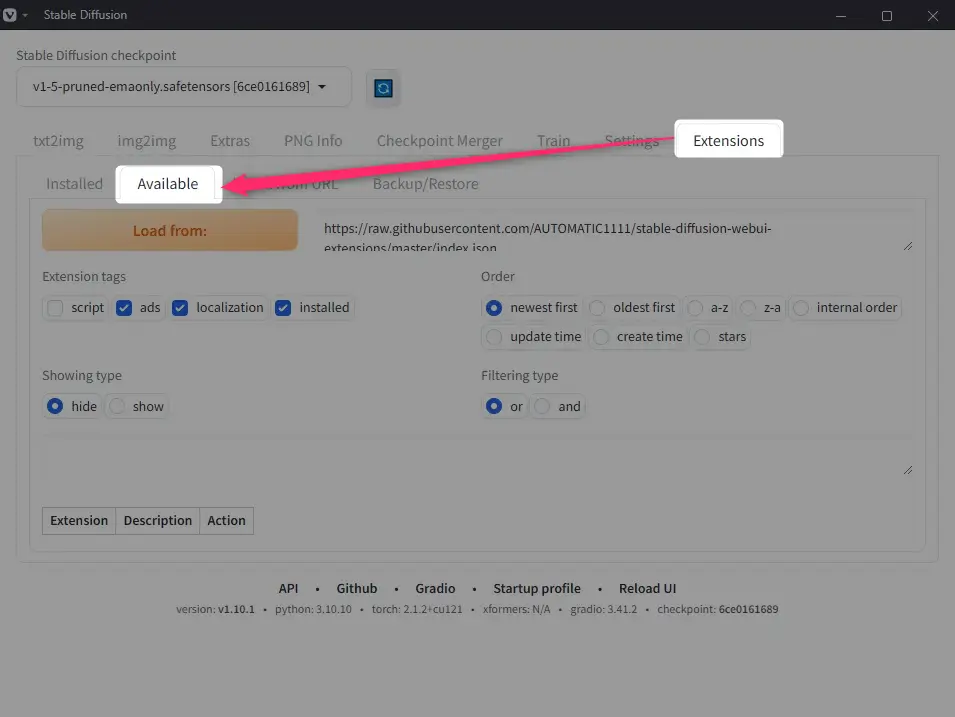955x717 pixels.
Task: Open the Github footer link
Action: point(357,588)
